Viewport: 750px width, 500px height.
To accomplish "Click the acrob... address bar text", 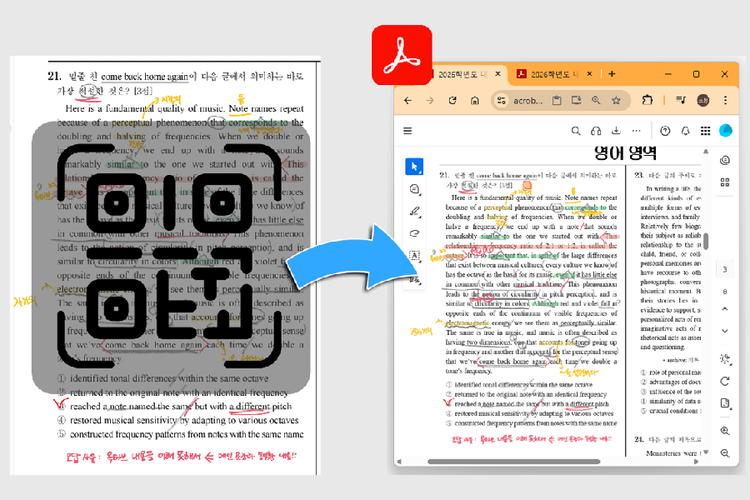I will pos(528,100).
